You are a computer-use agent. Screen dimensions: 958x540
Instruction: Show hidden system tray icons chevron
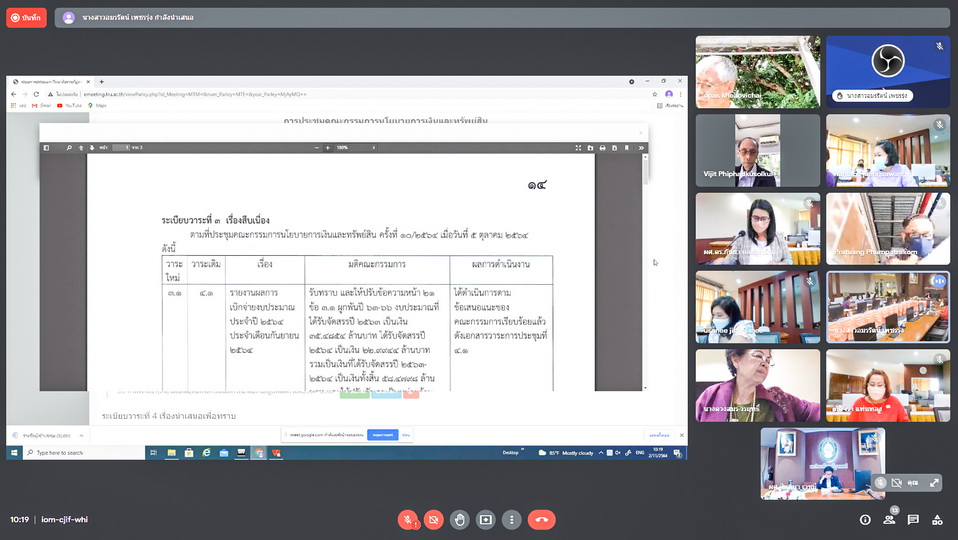(601, 453)
